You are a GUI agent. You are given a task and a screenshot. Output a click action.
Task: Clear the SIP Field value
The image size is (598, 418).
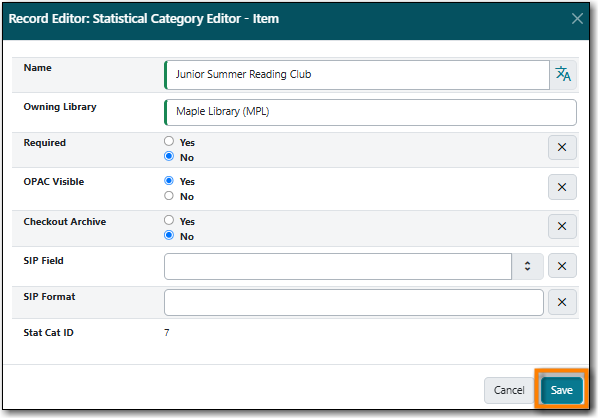pos(562,266)
